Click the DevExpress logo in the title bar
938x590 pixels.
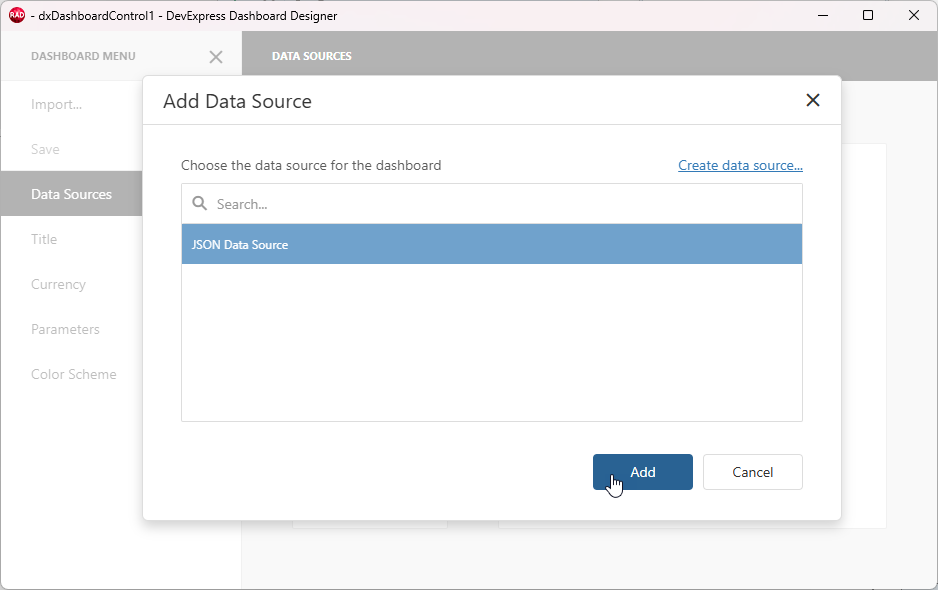pos(14,15)
